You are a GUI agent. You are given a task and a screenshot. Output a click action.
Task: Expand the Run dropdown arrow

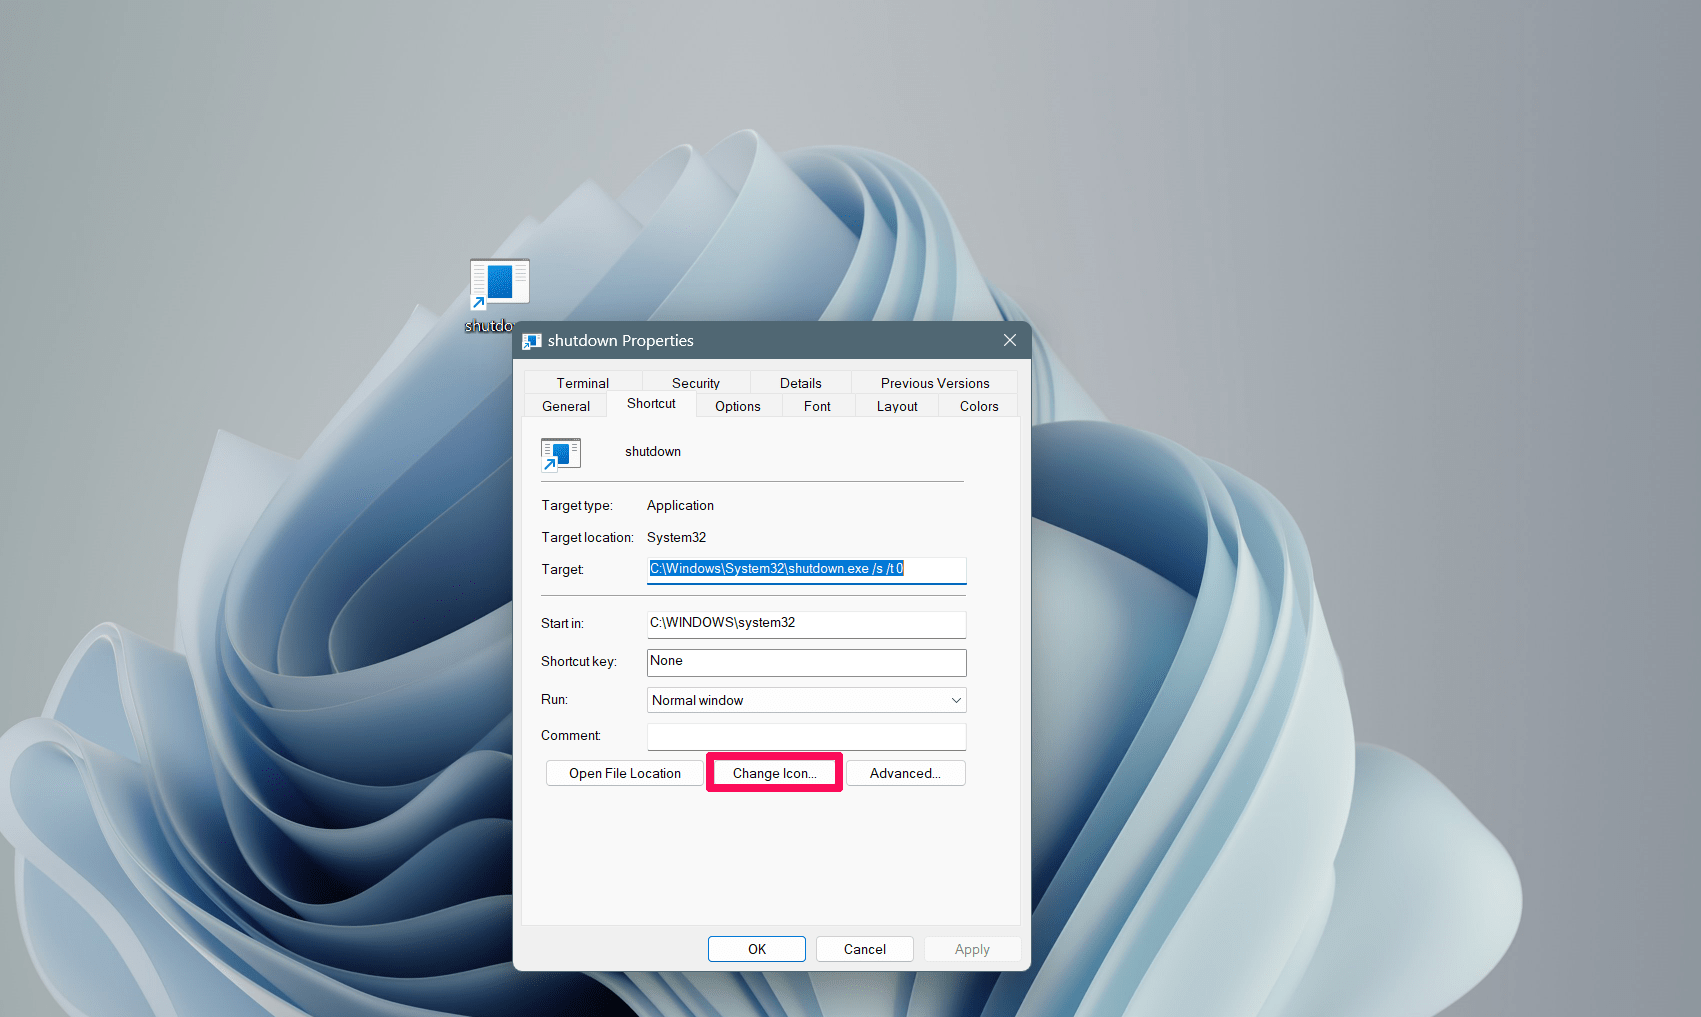pyautogui.click(x=956, y=700)
